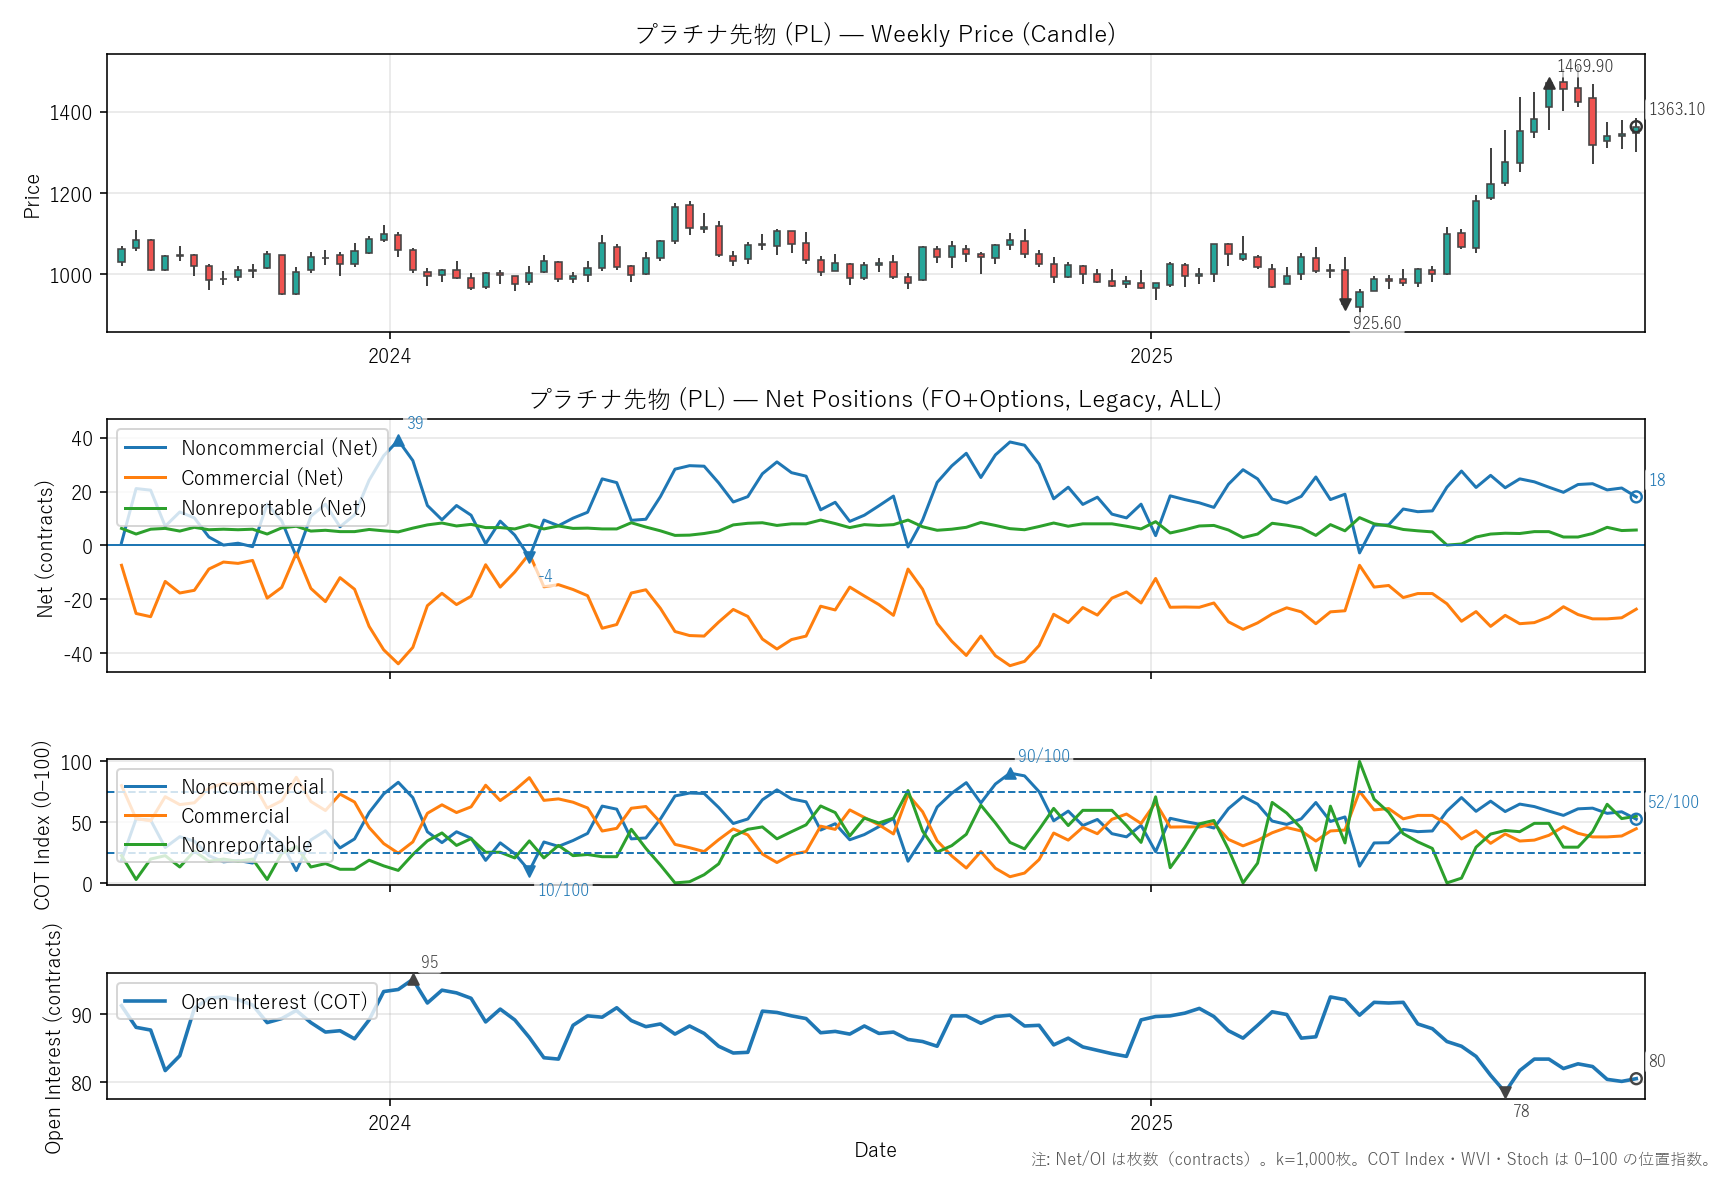1728x1180 pixels.
Task: Click the 10/100 COT Index label
Action: click(563, 890)
